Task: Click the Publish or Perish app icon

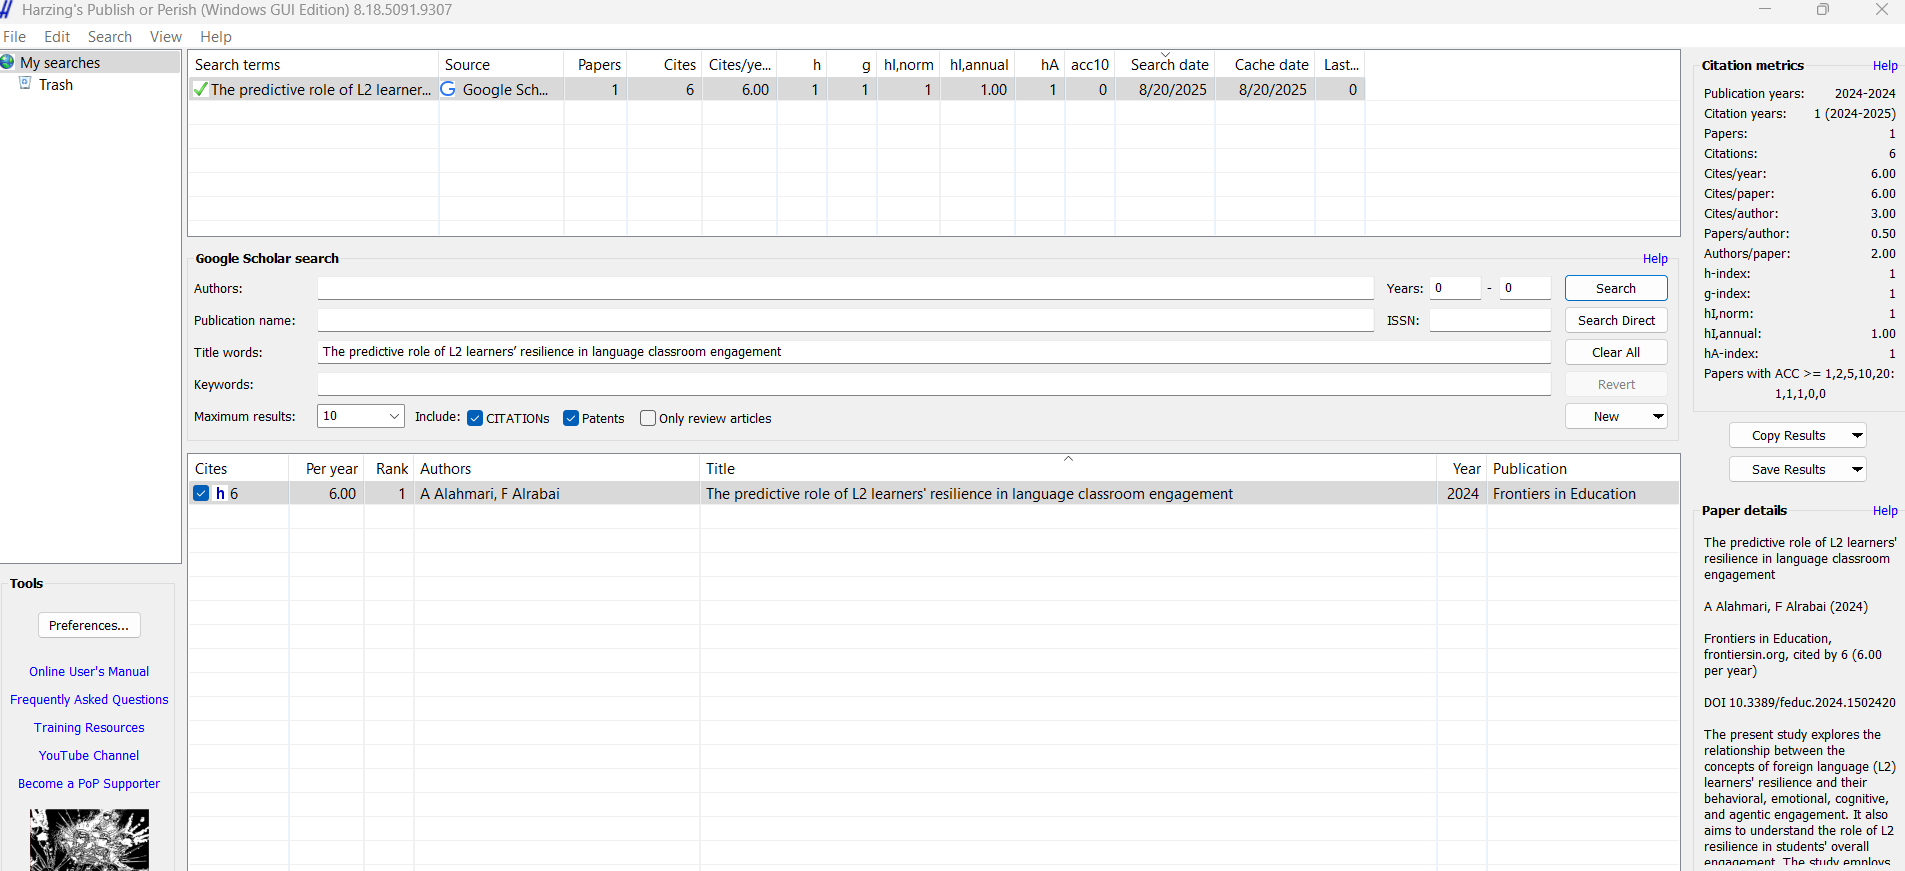Action: point(7,9)
